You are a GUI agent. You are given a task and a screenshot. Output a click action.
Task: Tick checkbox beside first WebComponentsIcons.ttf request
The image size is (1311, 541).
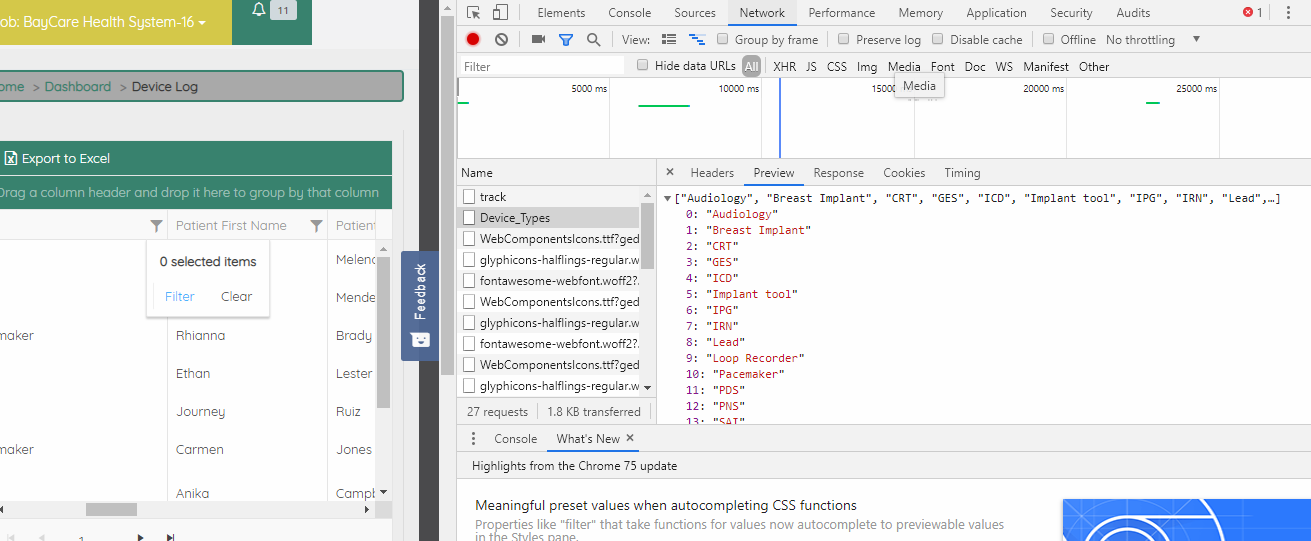[x=468, y=239]
